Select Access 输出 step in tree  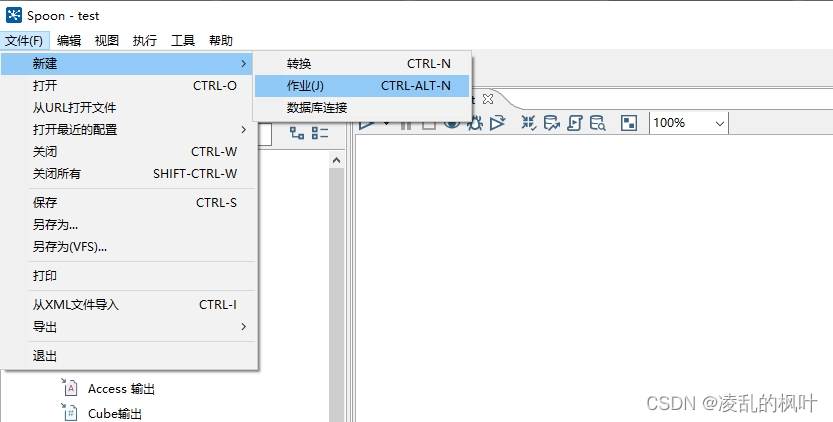[120, 389]
